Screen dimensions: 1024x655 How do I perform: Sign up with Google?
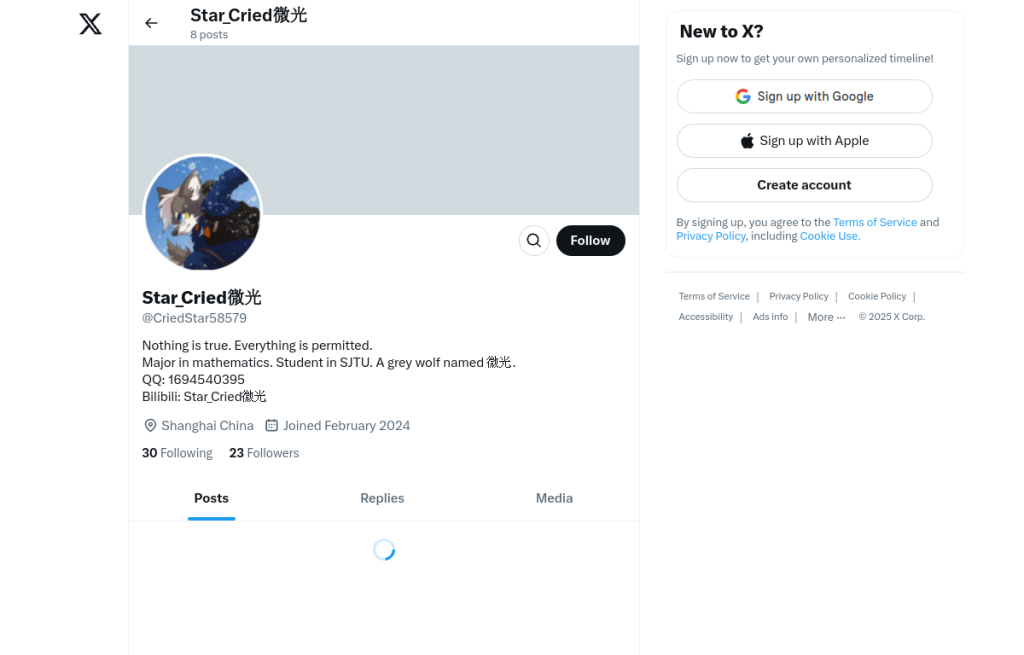point(804,97)
